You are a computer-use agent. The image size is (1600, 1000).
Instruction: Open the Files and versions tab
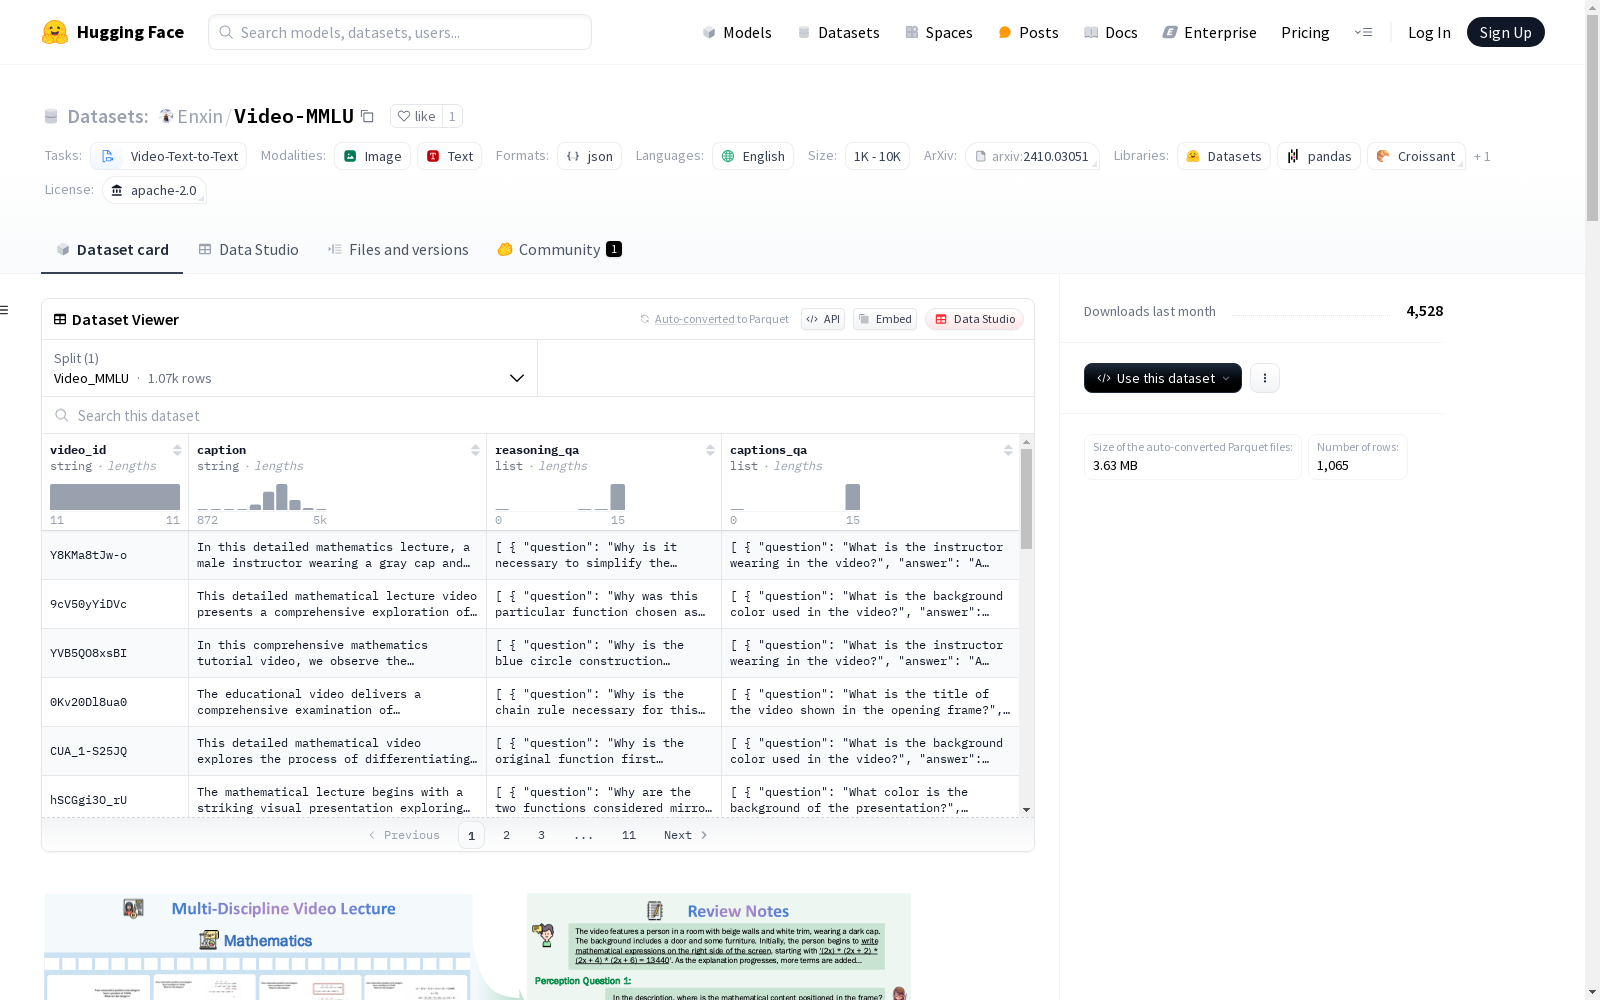click(x=398, y=250)
